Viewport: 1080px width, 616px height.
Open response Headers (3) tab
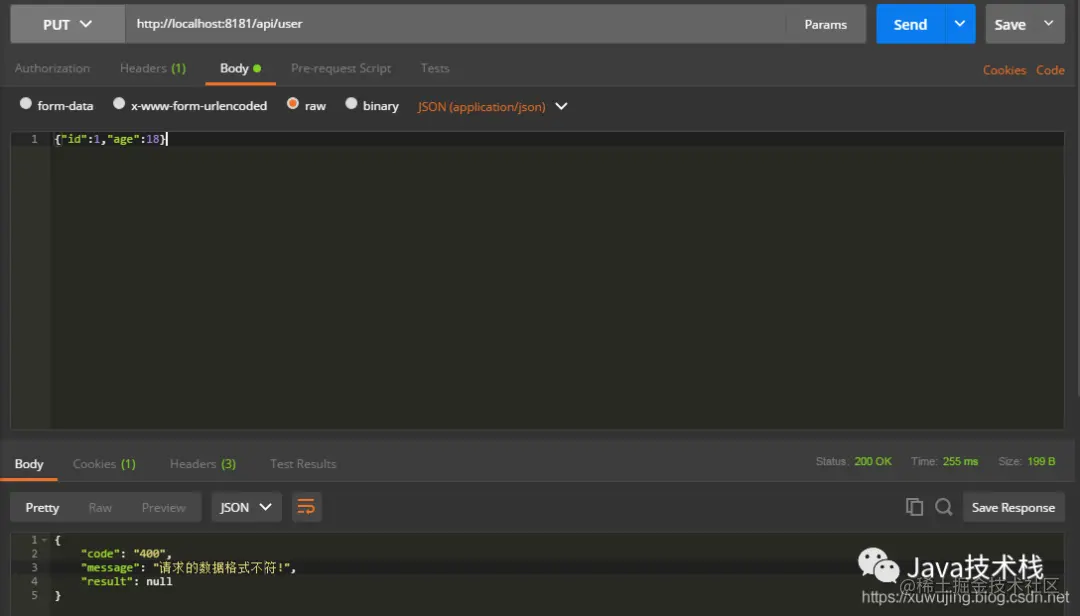click(x=202, y=464)
